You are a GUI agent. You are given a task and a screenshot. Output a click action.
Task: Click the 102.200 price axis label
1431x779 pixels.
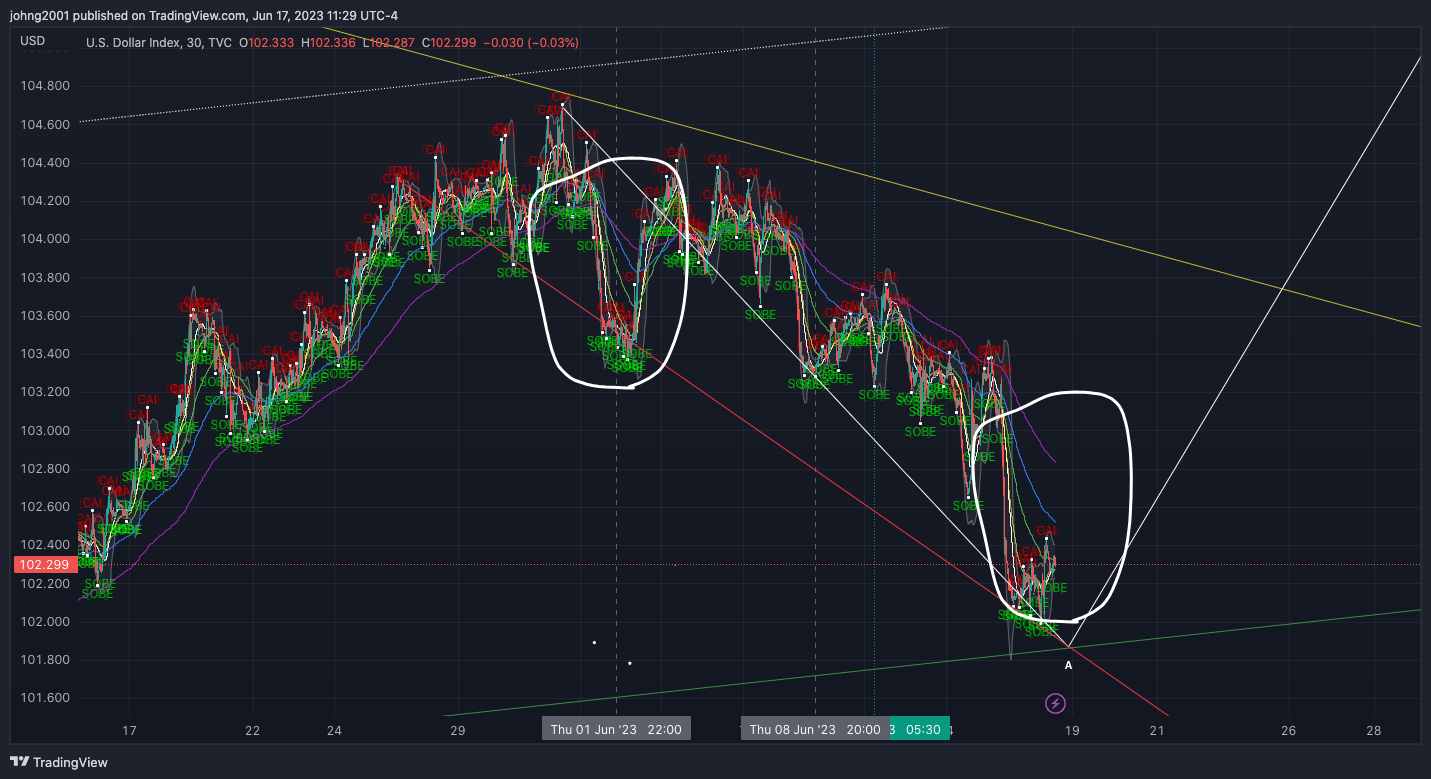45,583
